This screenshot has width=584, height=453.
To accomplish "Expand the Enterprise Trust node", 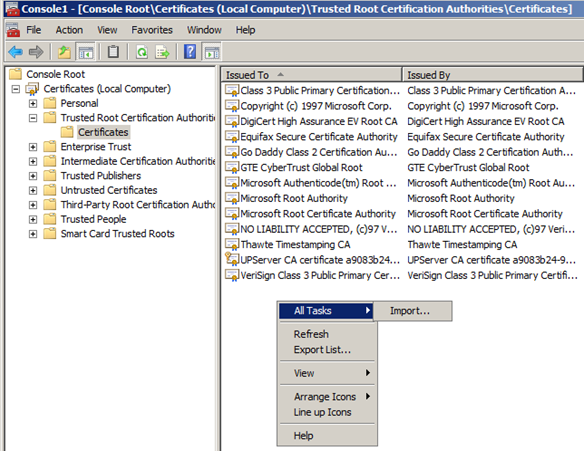I will pos(33,147).
